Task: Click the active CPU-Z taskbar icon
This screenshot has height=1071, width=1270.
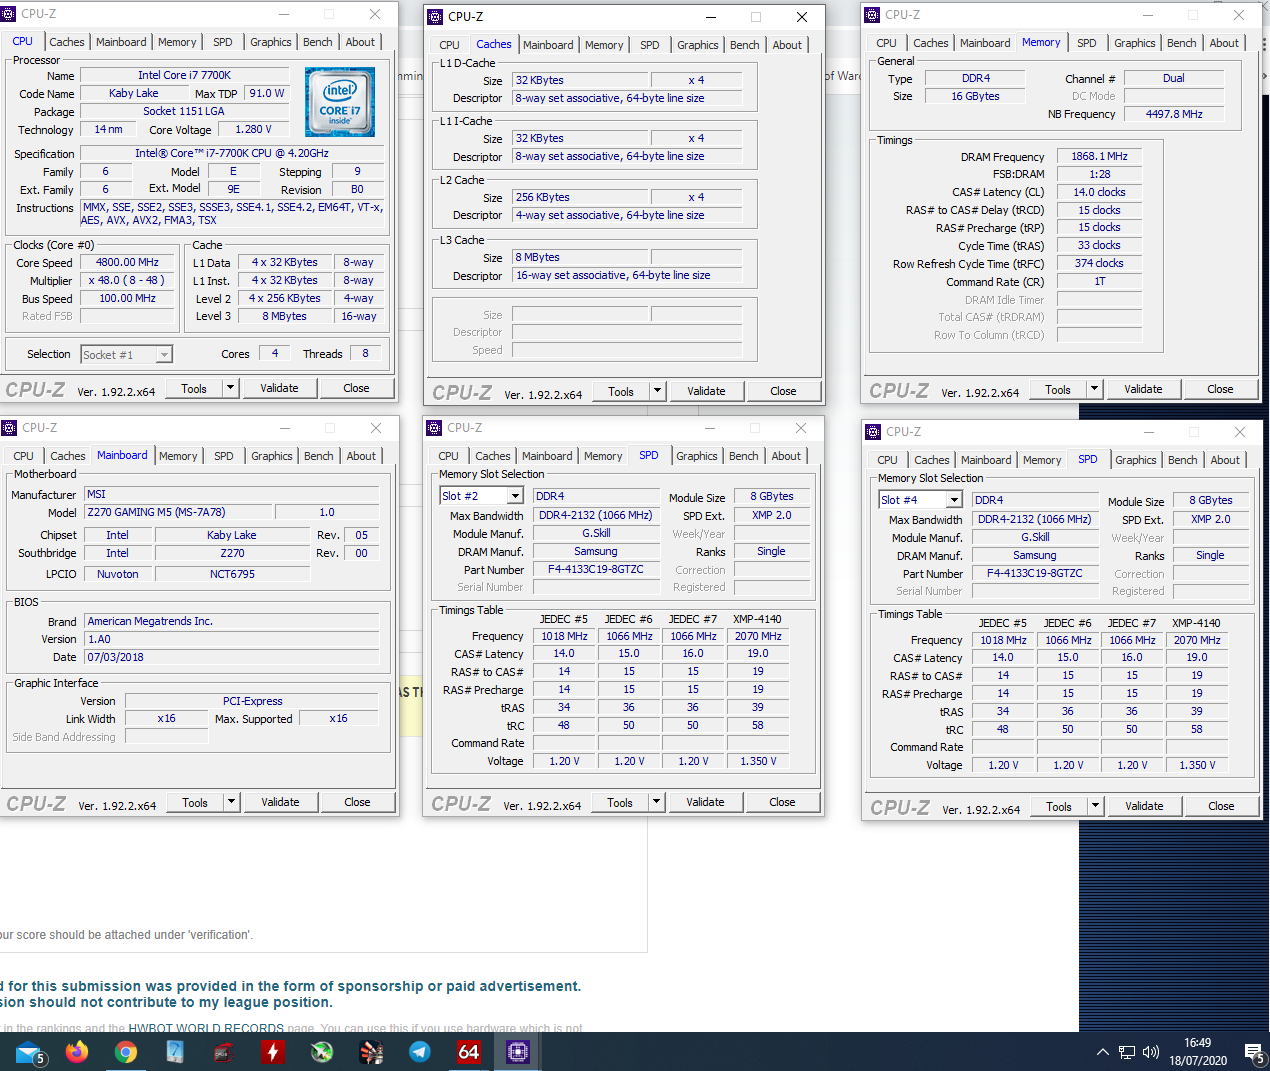Action: [x=518, y=1052]
